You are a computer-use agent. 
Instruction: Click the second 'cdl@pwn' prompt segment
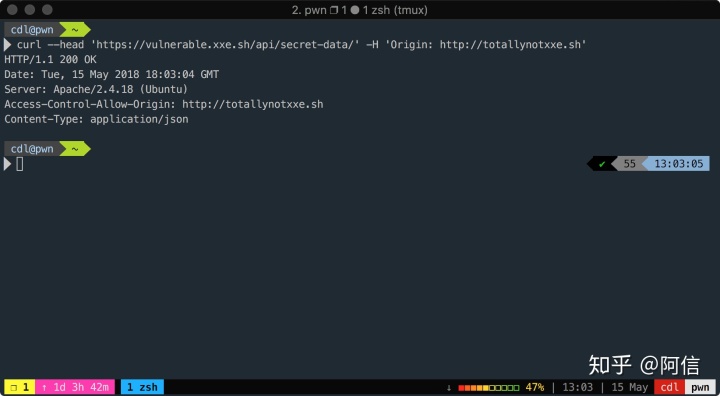(x=32, y=149)
